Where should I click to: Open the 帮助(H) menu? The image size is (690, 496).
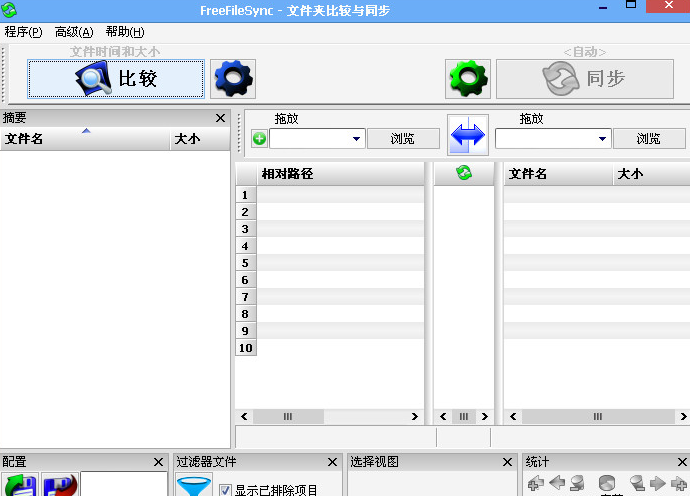pyautogui.click(x=125, y=32)
